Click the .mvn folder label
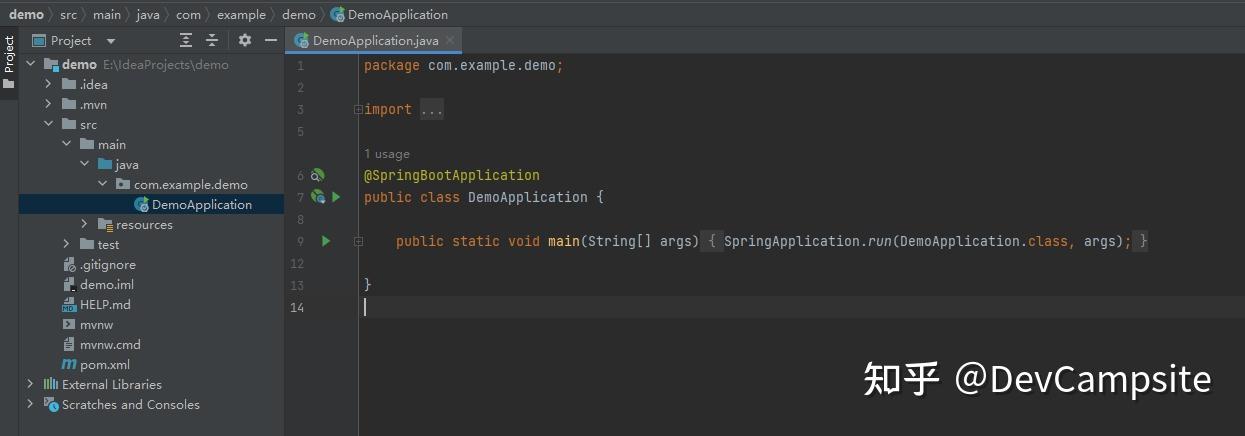 tap(93, 104)
